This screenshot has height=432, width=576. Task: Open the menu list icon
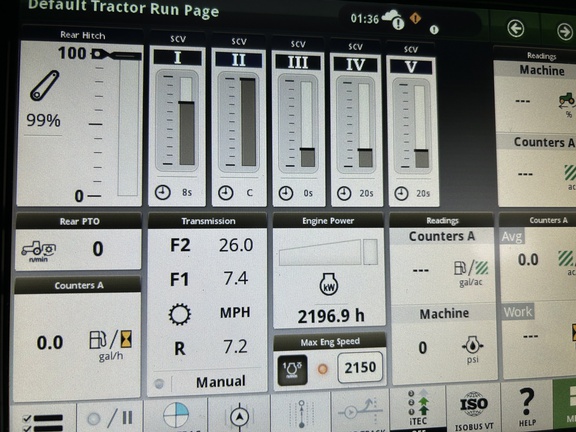(43, 422)
